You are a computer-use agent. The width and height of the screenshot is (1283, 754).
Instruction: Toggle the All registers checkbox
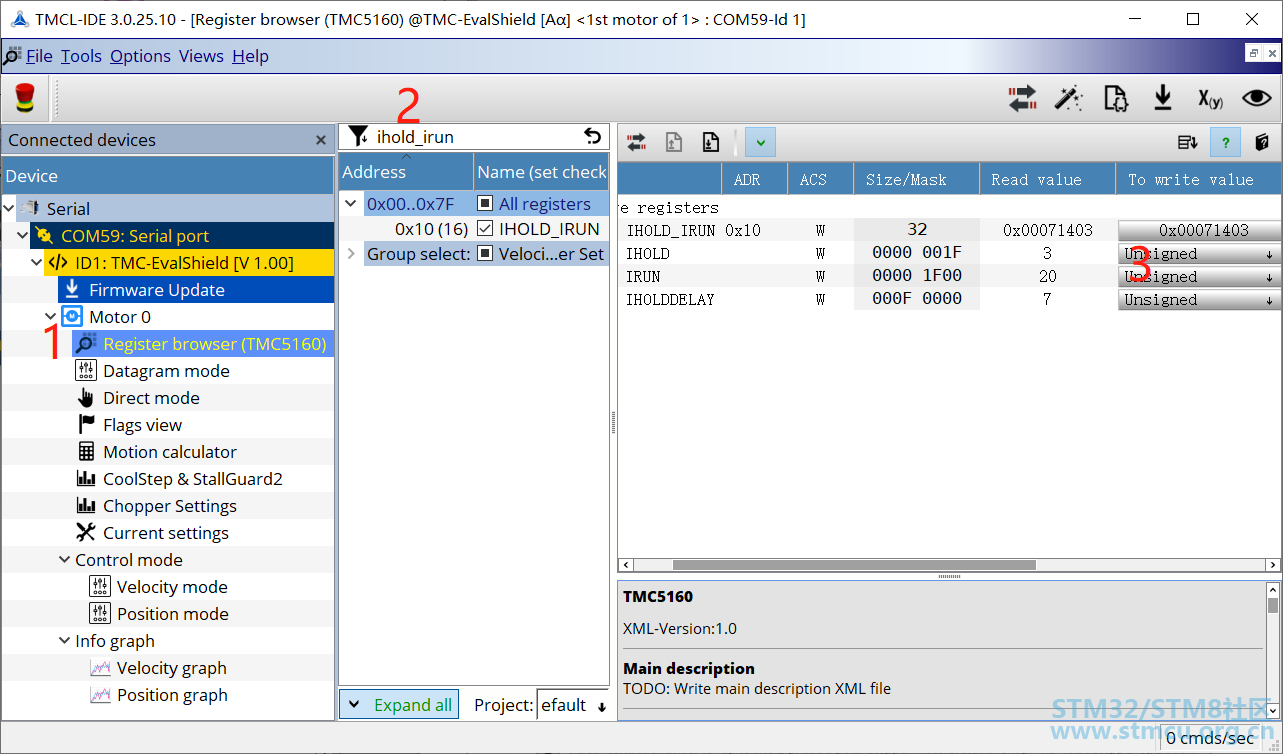(485, 204)
